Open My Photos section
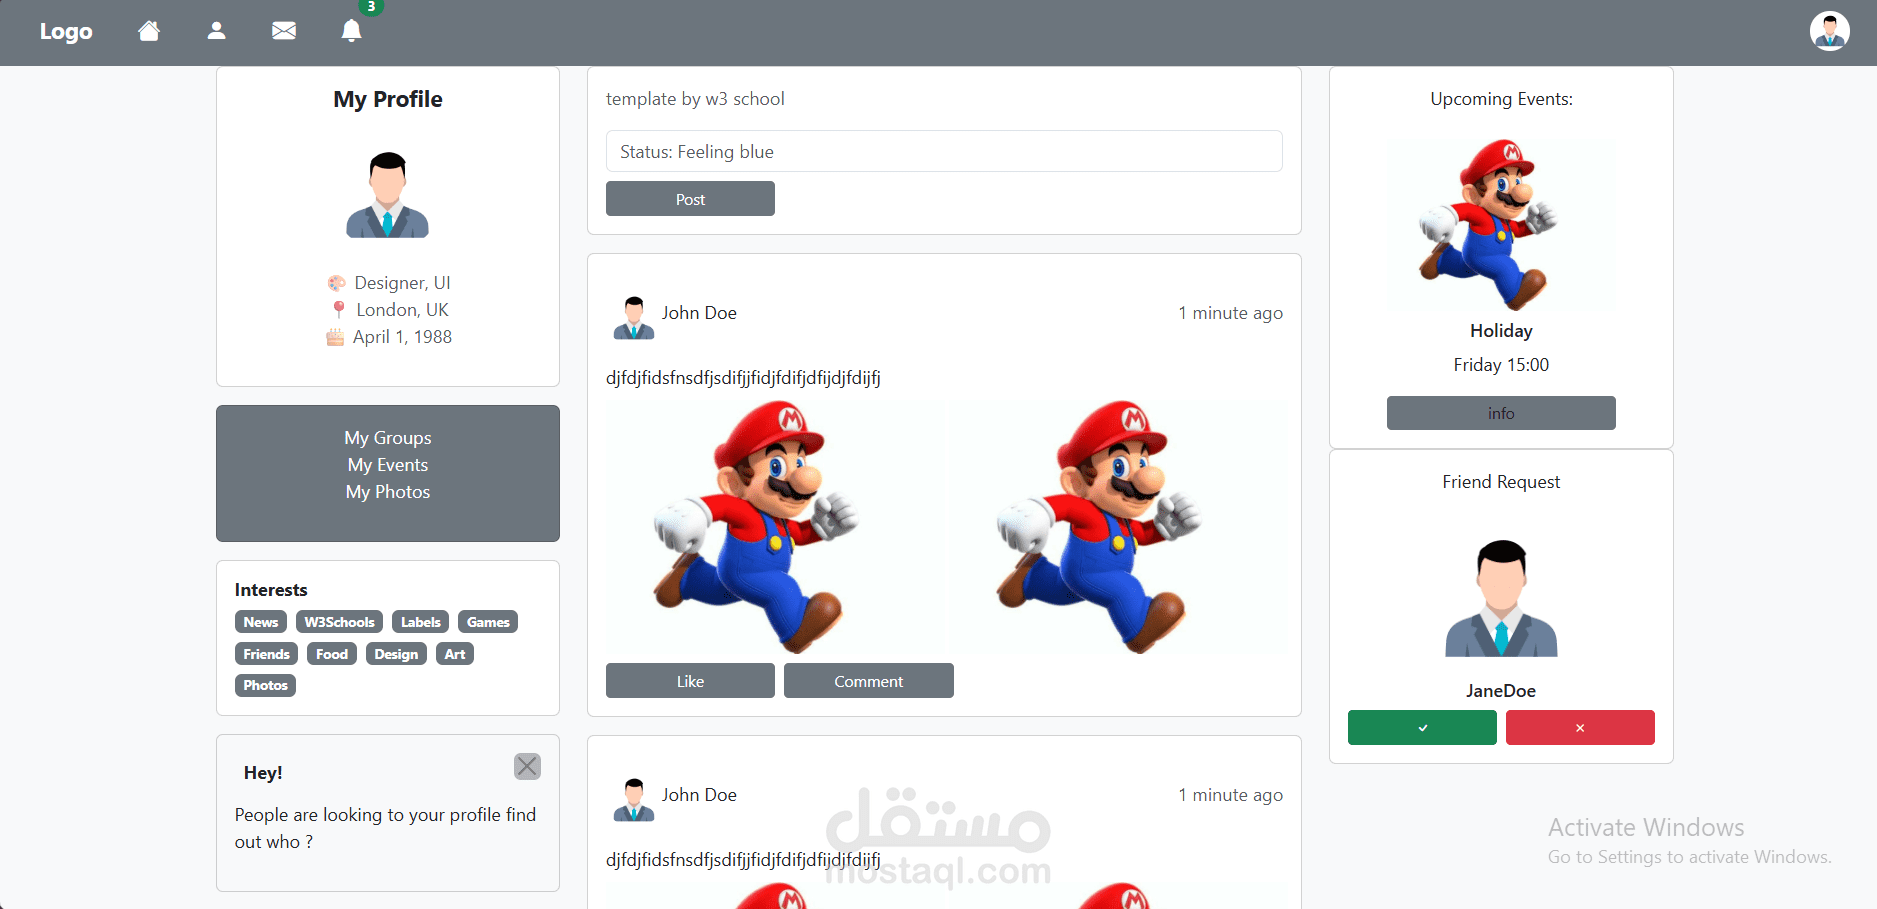Screen dimensions: 1877x909 (388, 492)
